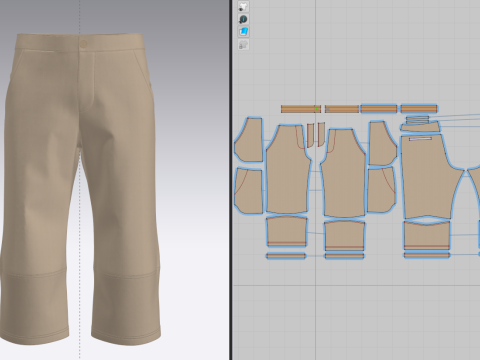Viewport: 480px width, 360px height.
Task: Select the left narrow fly pattern piece
Action: 310,135
